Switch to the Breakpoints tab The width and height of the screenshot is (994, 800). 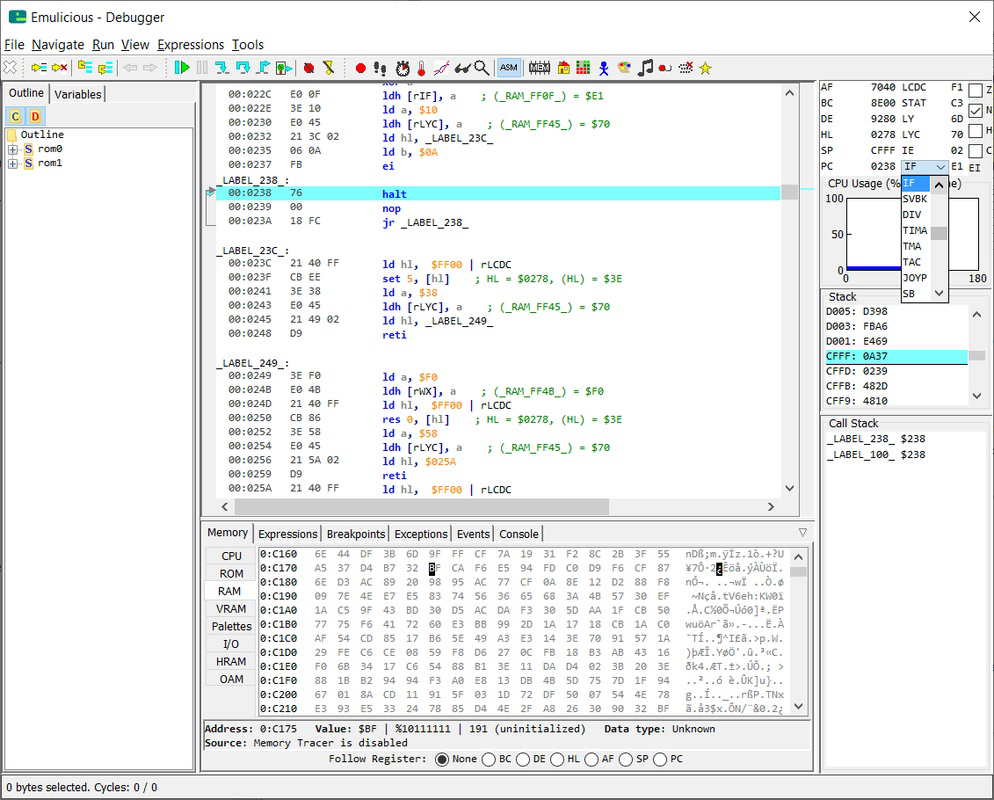356,534
